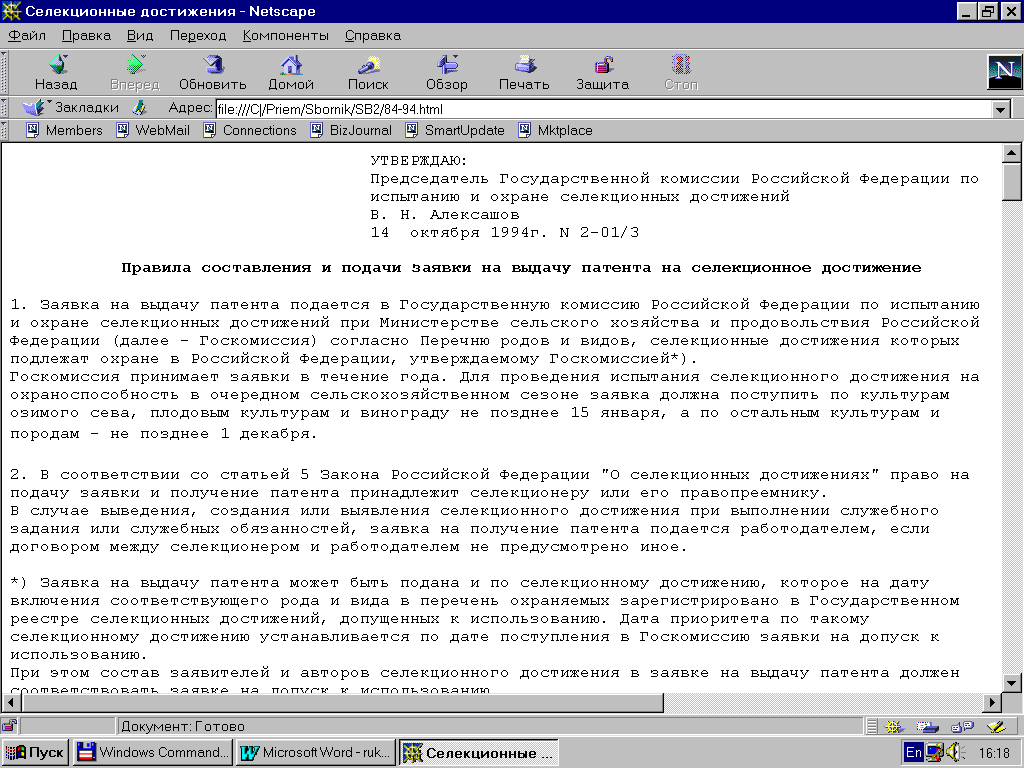Reload the page with Обновить
1024x768 pixels.
point(213,72)
